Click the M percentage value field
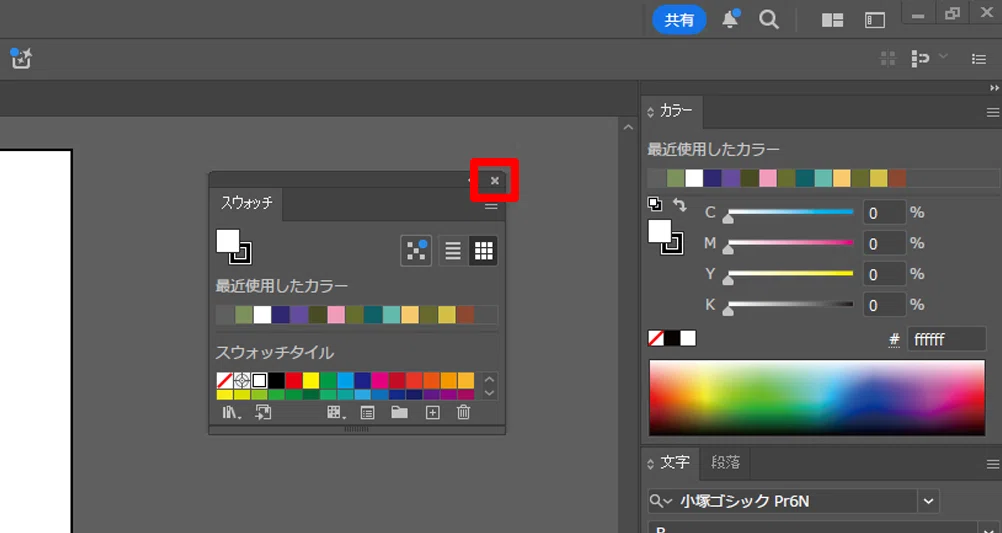The width and height of the screenshot is (1002, 533). [x=884, y=243]
